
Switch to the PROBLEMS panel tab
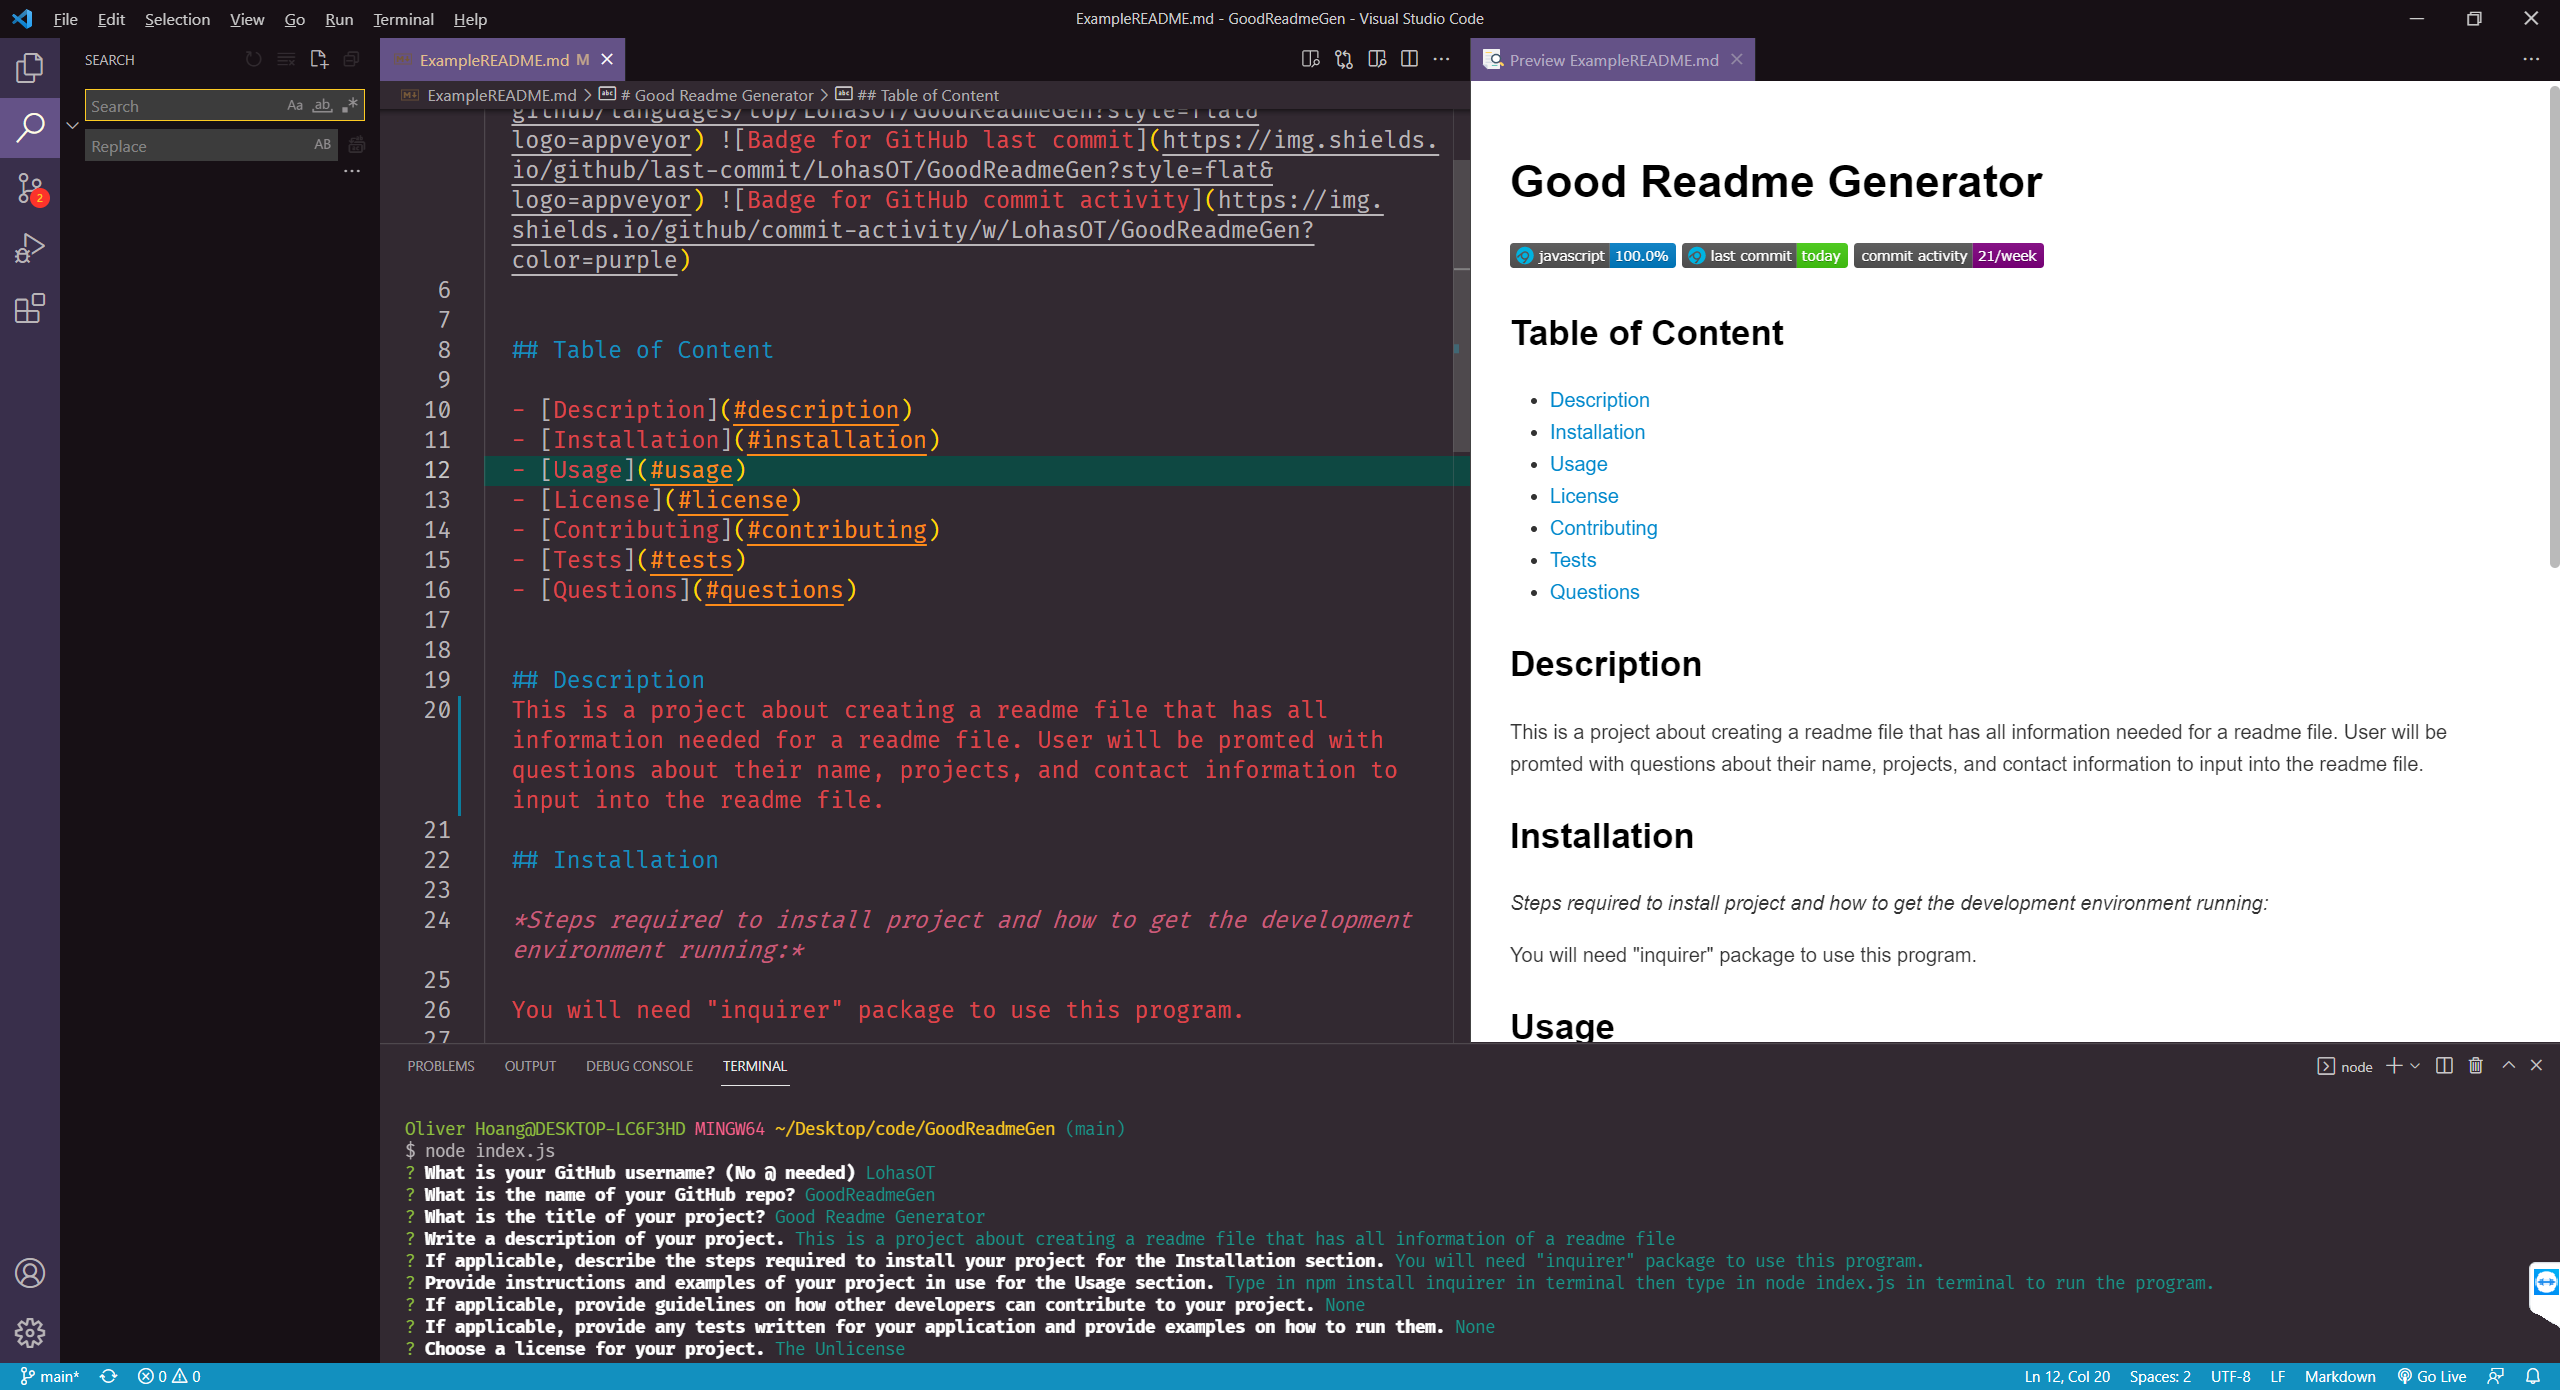tap(441, 1066)
